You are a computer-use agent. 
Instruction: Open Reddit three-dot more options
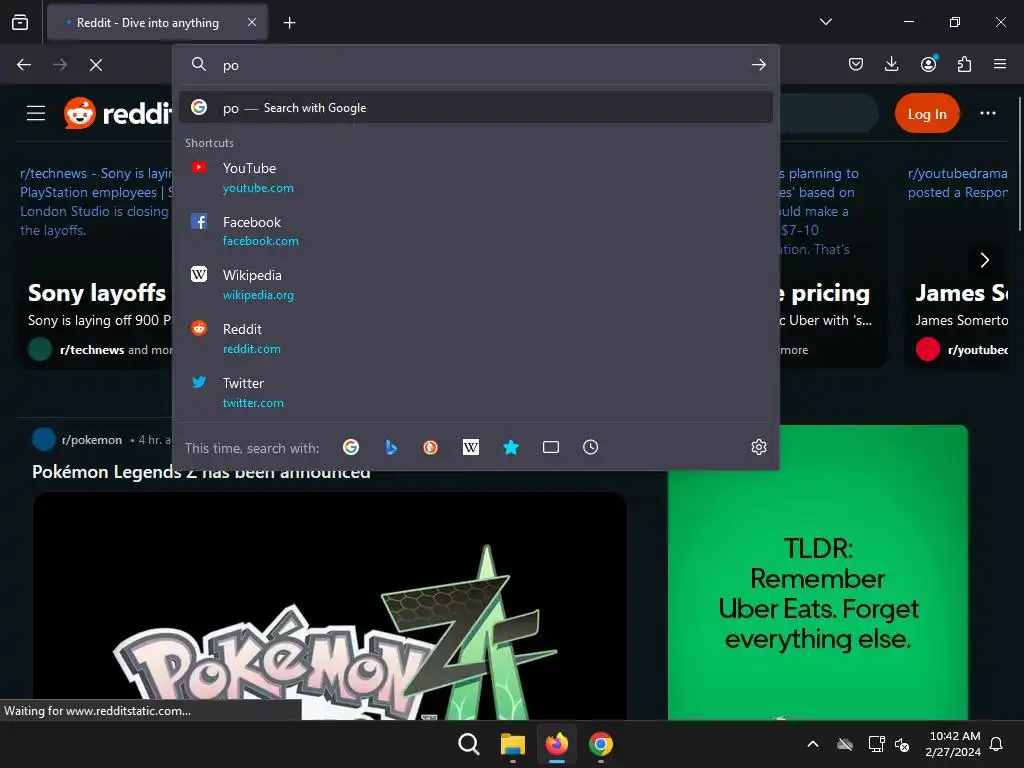pos(987,113)
